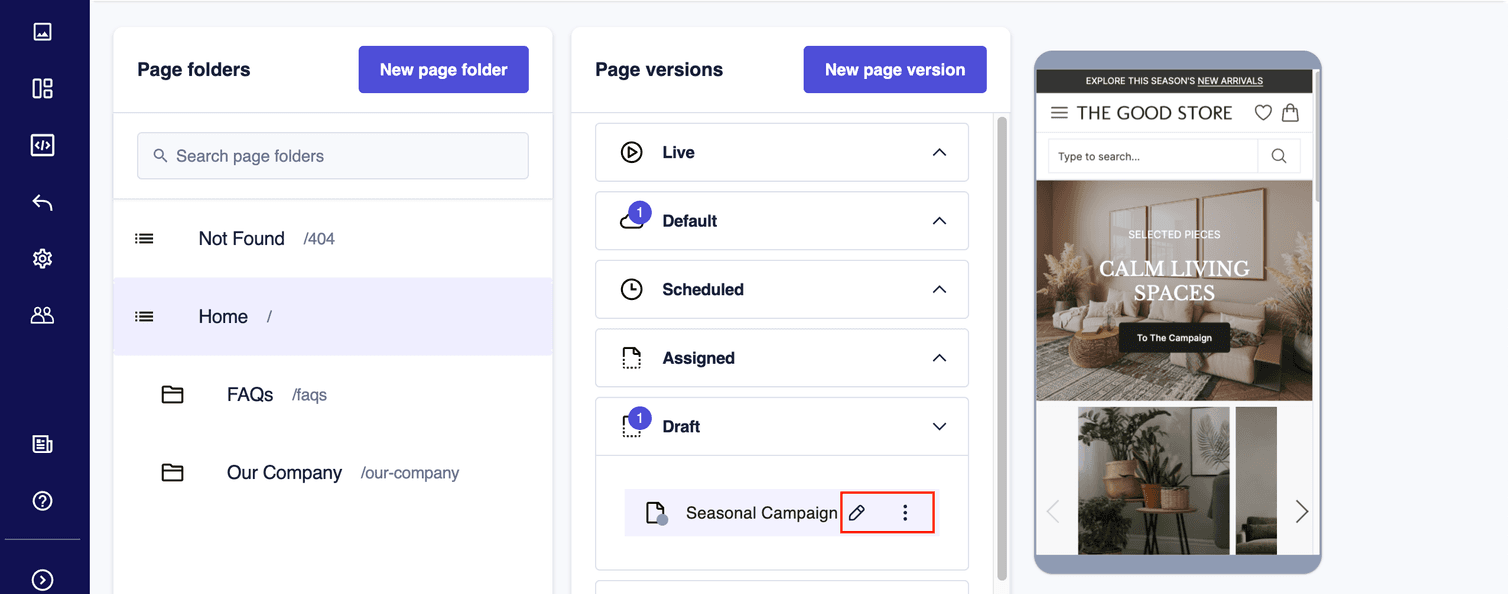Open the Media library from the sidebar

[x=42, y=31]
